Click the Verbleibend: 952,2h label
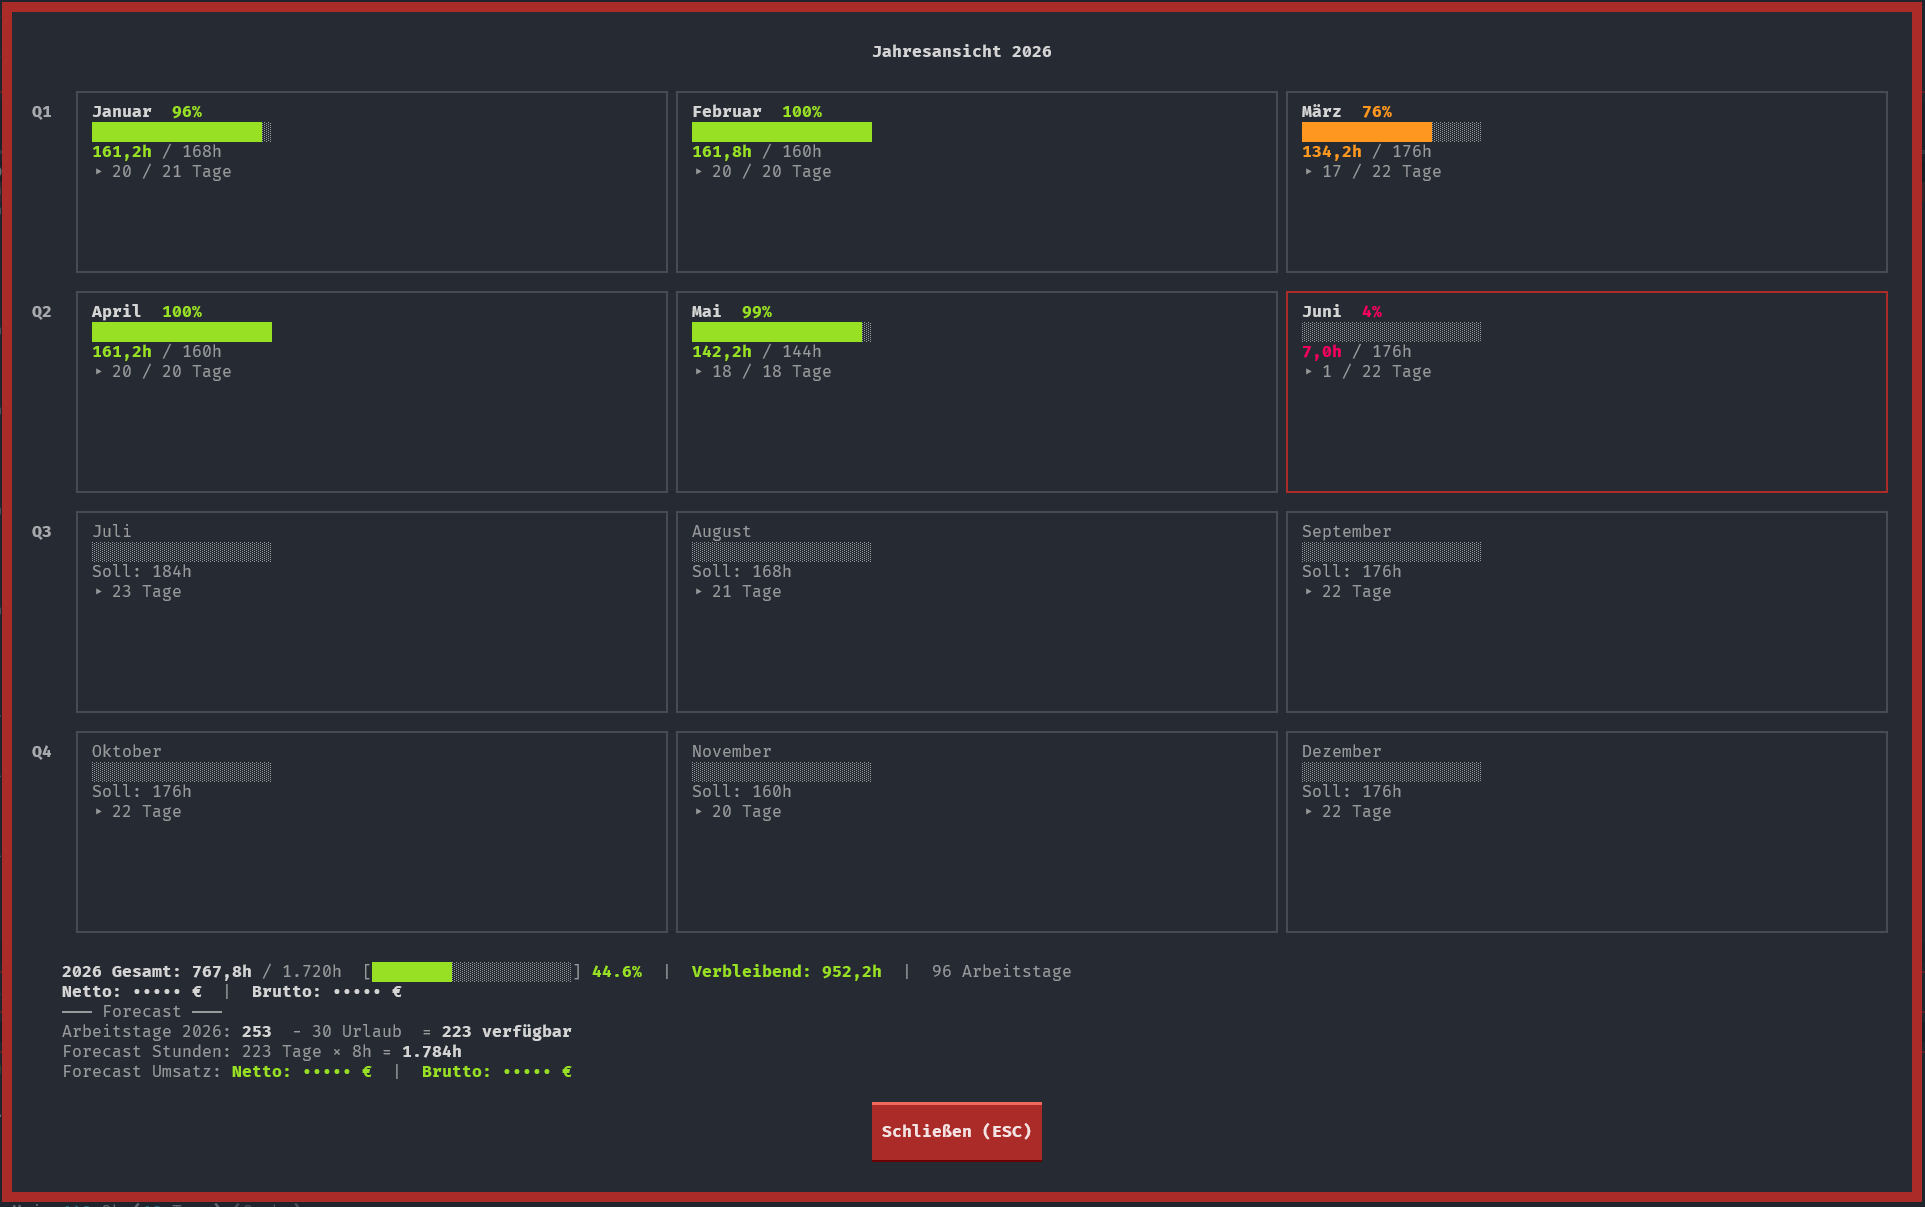This screenshot has width=1925, height=1207. pyautogui.click(x=787, y=972)
